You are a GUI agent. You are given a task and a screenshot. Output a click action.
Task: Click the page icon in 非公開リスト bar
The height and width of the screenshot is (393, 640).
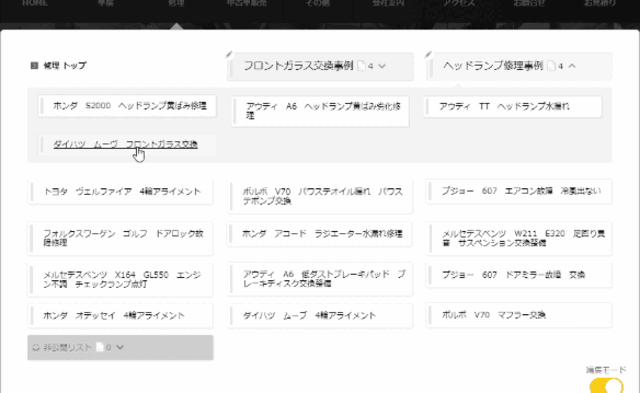coord(100,347)
